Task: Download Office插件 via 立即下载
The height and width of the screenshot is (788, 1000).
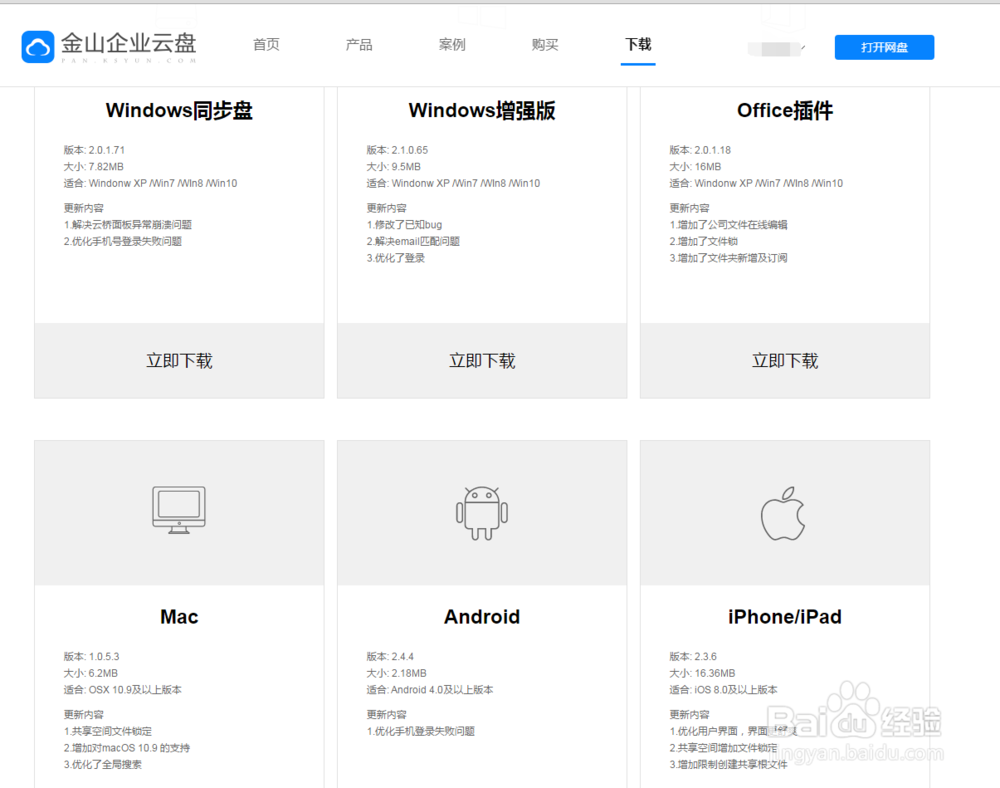Action: [785, 361]
